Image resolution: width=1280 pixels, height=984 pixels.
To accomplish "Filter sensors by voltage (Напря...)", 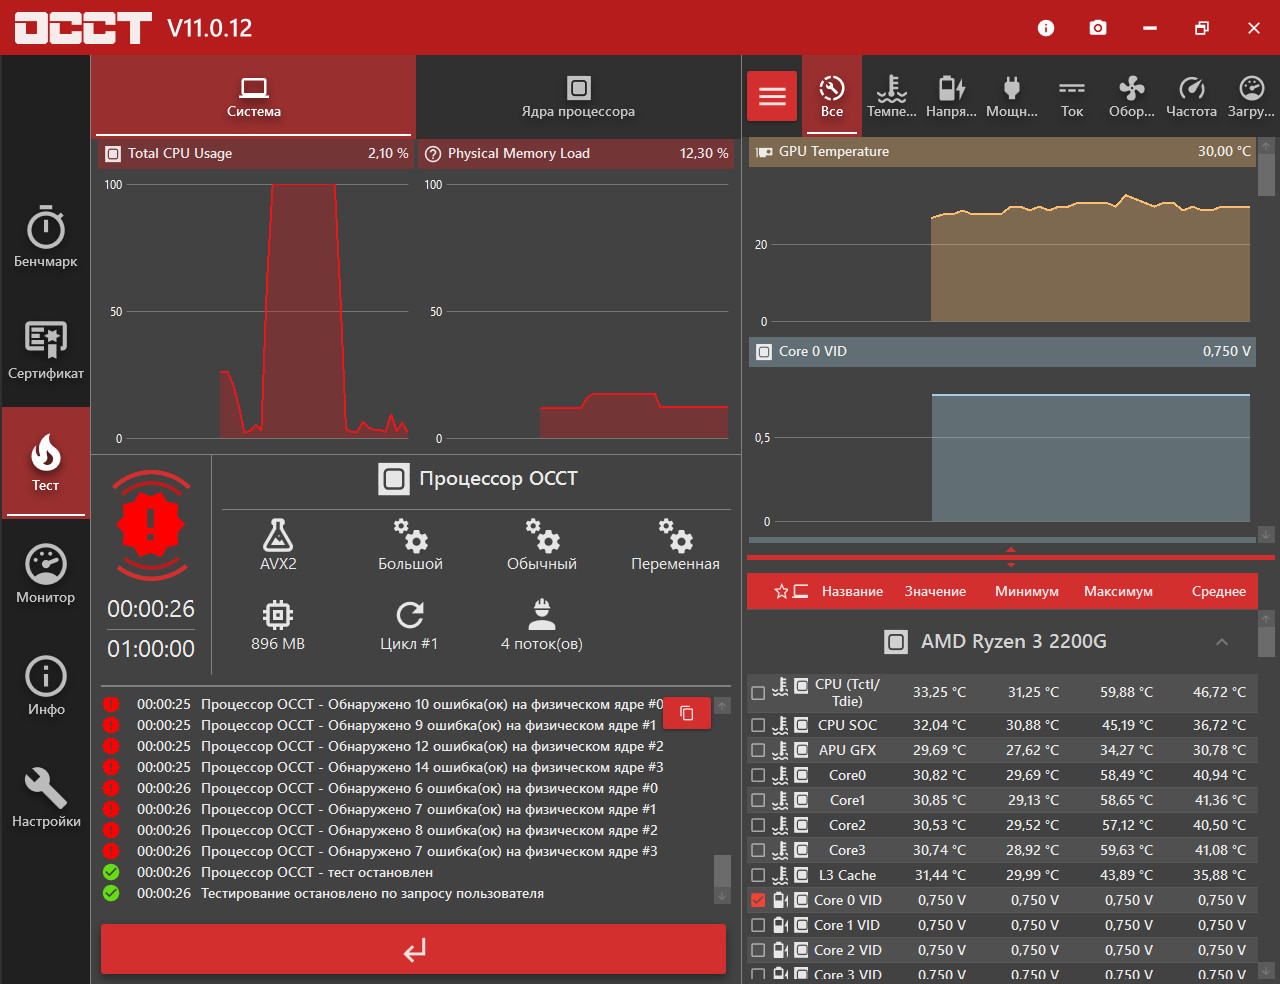I will 952,96.
